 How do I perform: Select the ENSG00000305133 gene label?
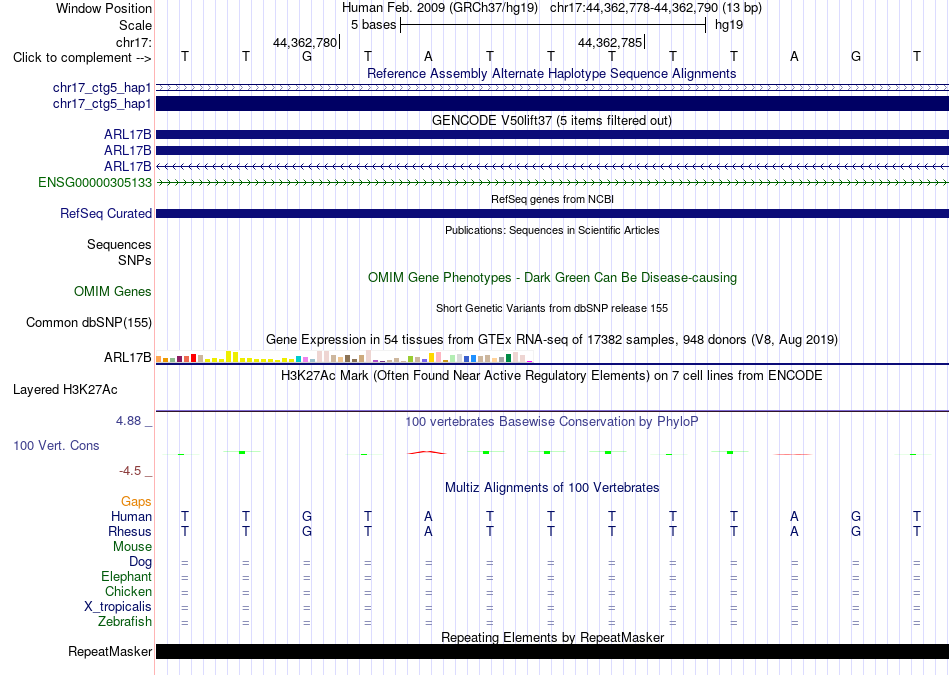click(x=95, y=182)
